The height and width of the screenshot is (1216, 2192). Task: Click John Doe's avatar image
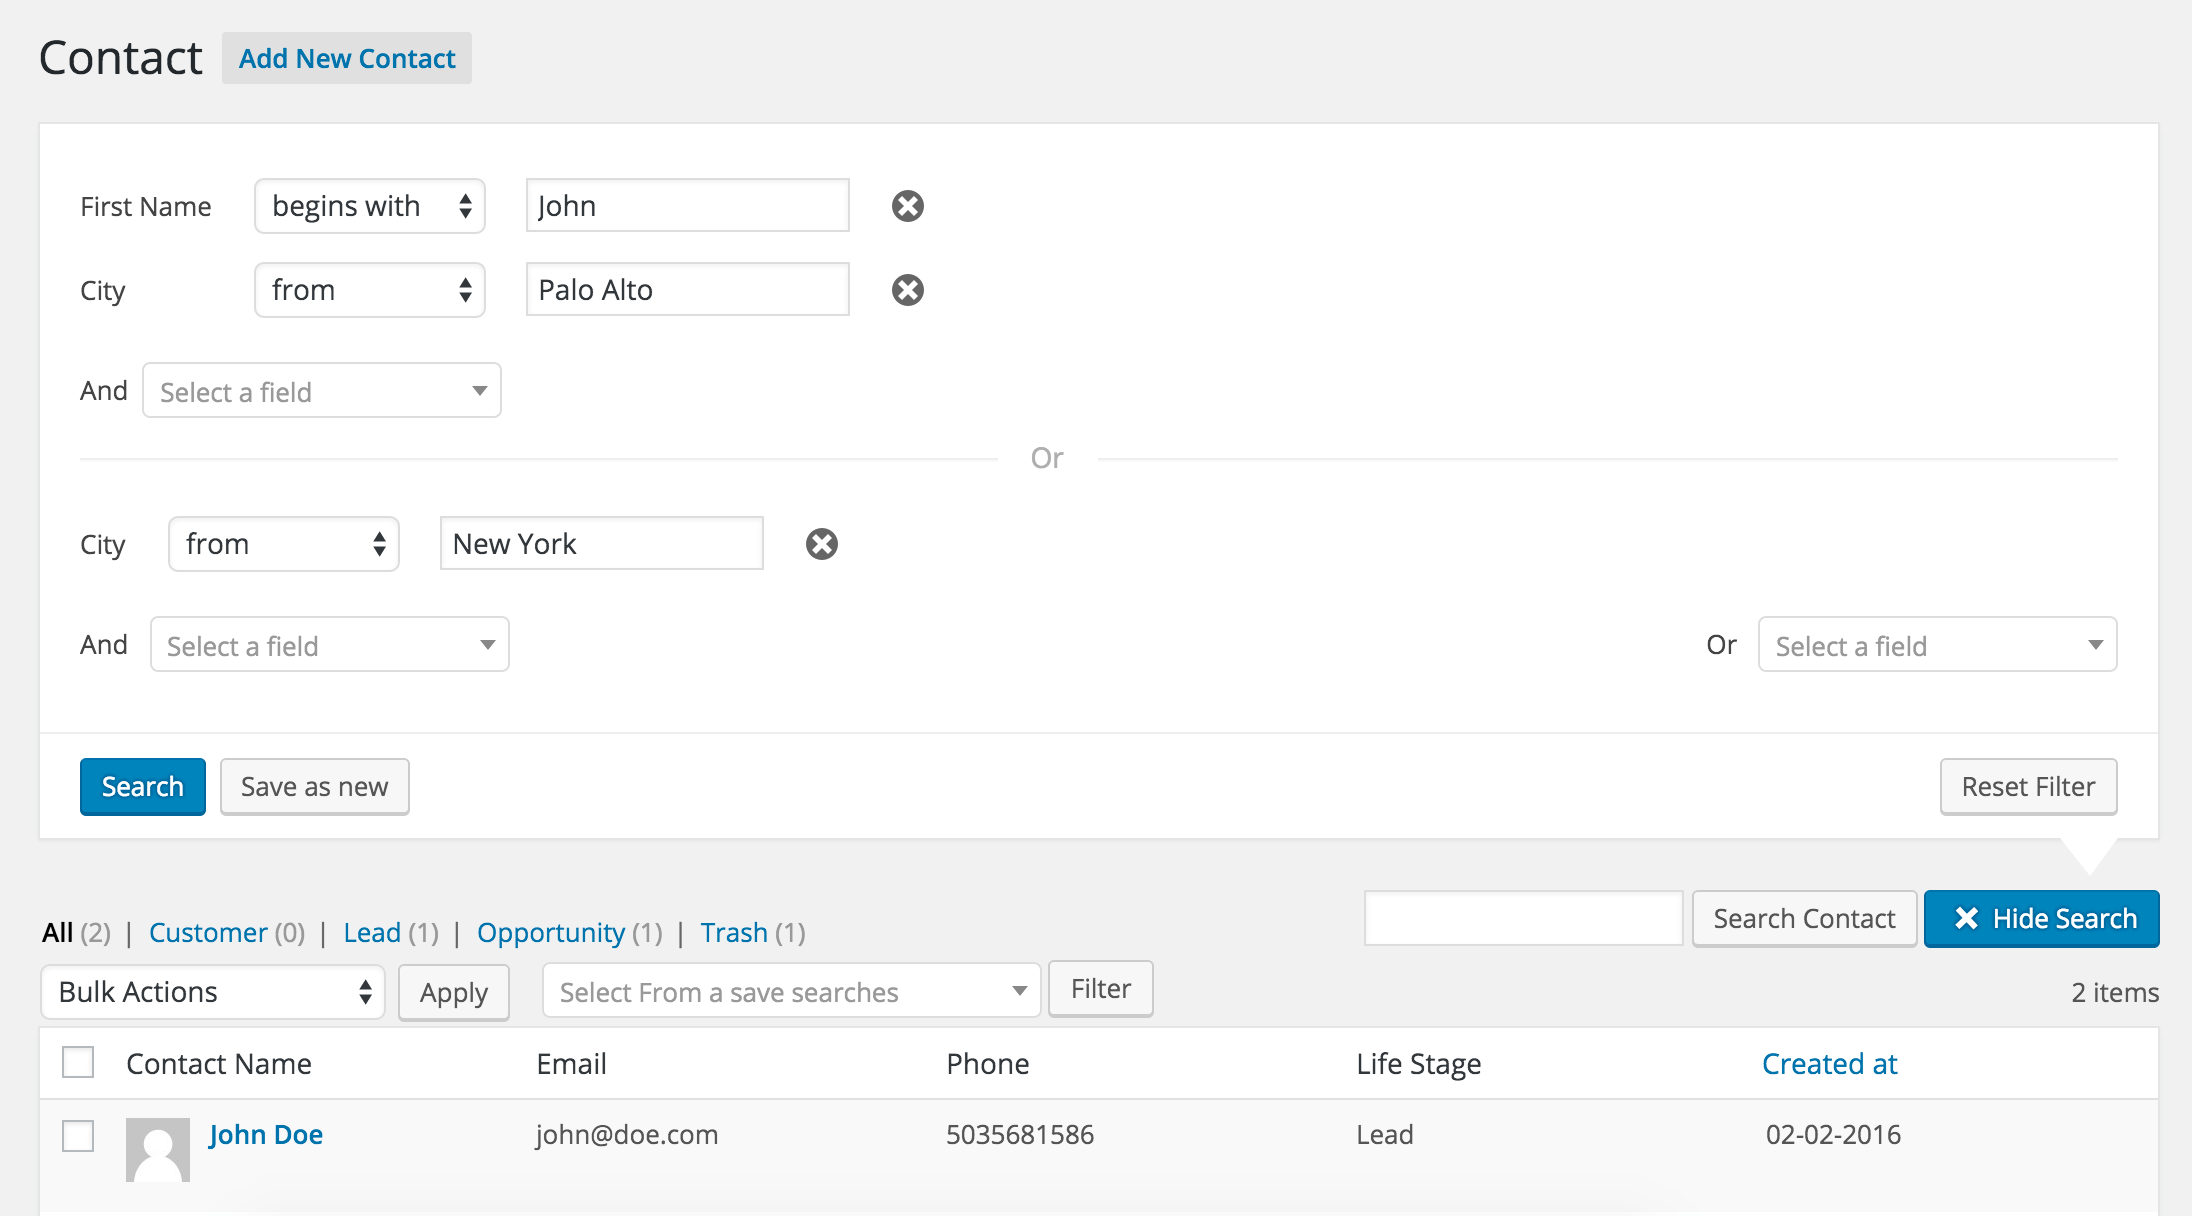pos(157,1149)
